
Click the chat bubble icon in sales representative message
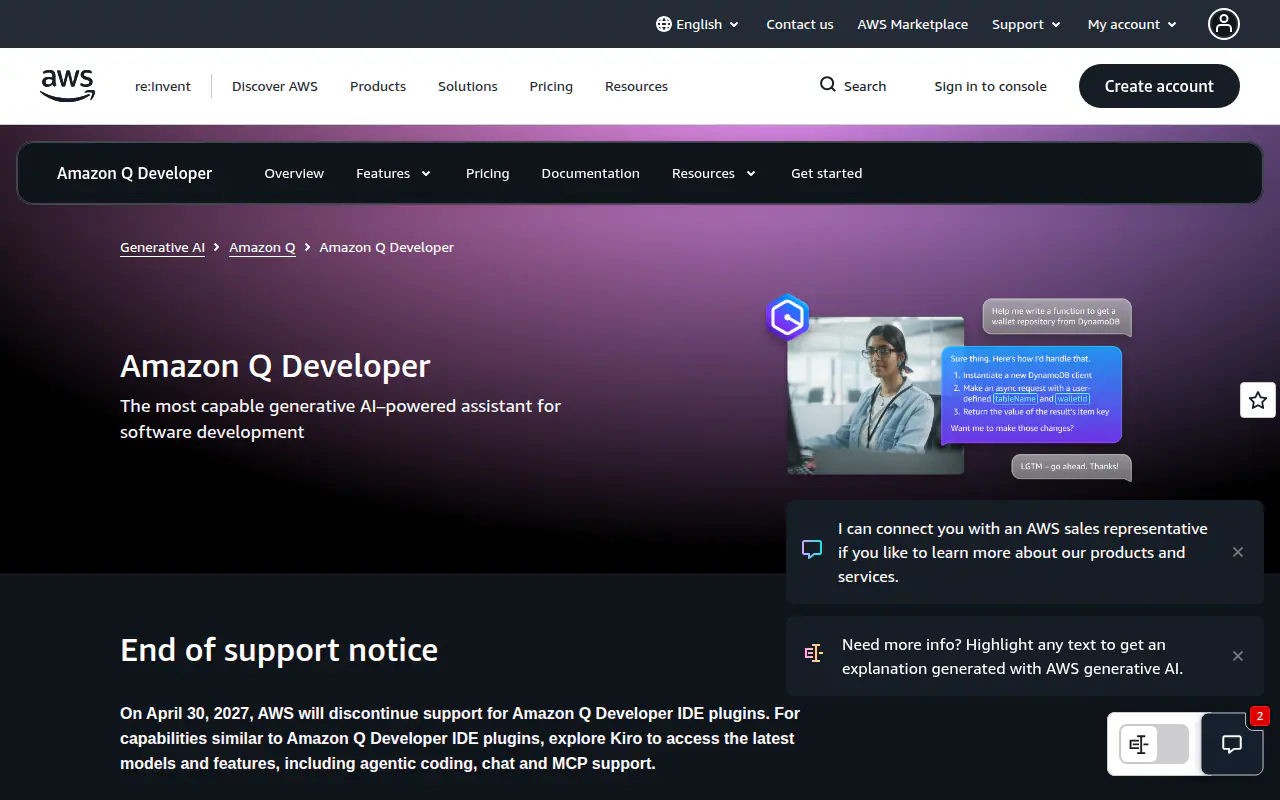click(x=812, y=549)
